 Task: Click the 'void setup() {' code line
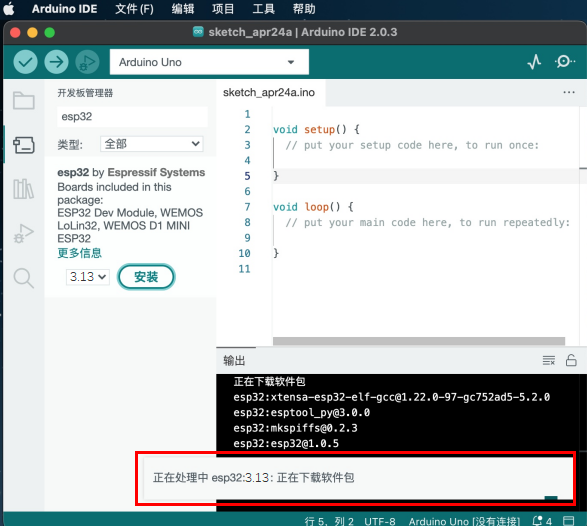(x=316, y=130)
